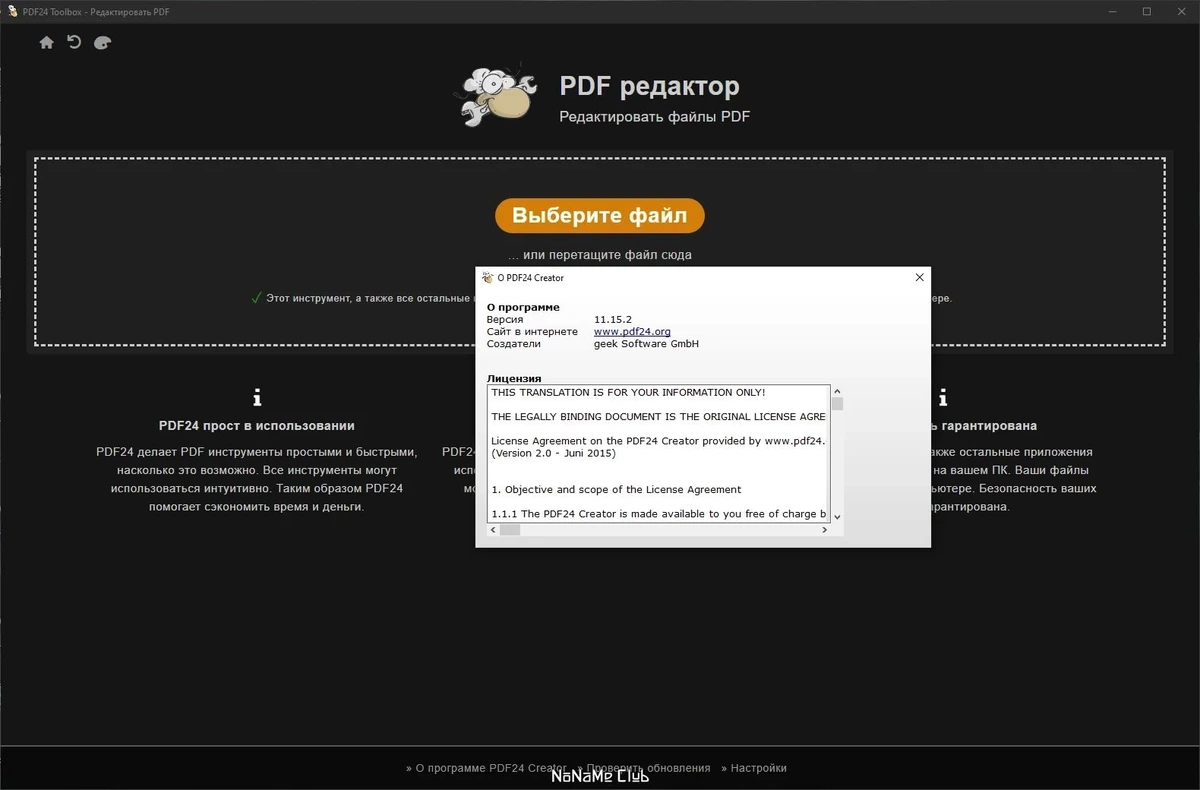Close the "О PDF24 Creator" dialog
1200x790 pixels.
(x=920, y=277)
